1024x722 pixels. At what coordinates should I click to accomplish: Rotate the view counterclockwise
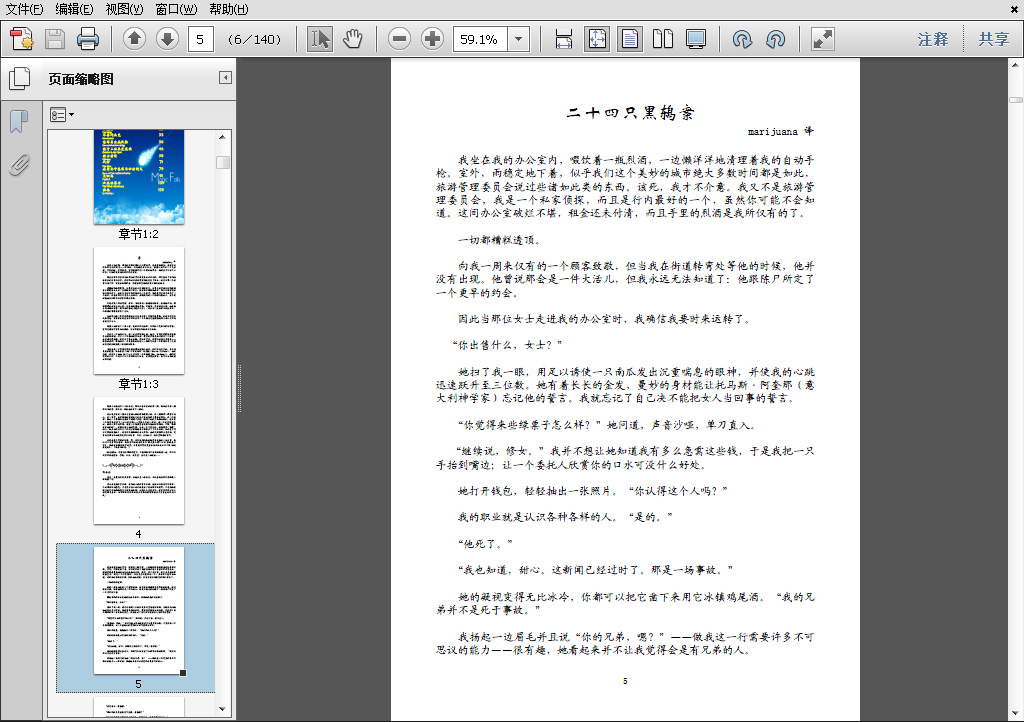pyautogui.click(x=775, y=39)
